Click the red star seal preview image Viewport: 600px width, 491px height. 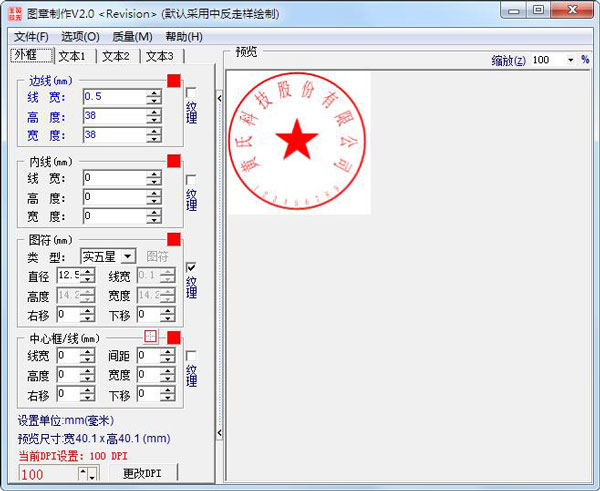[299, 142]
